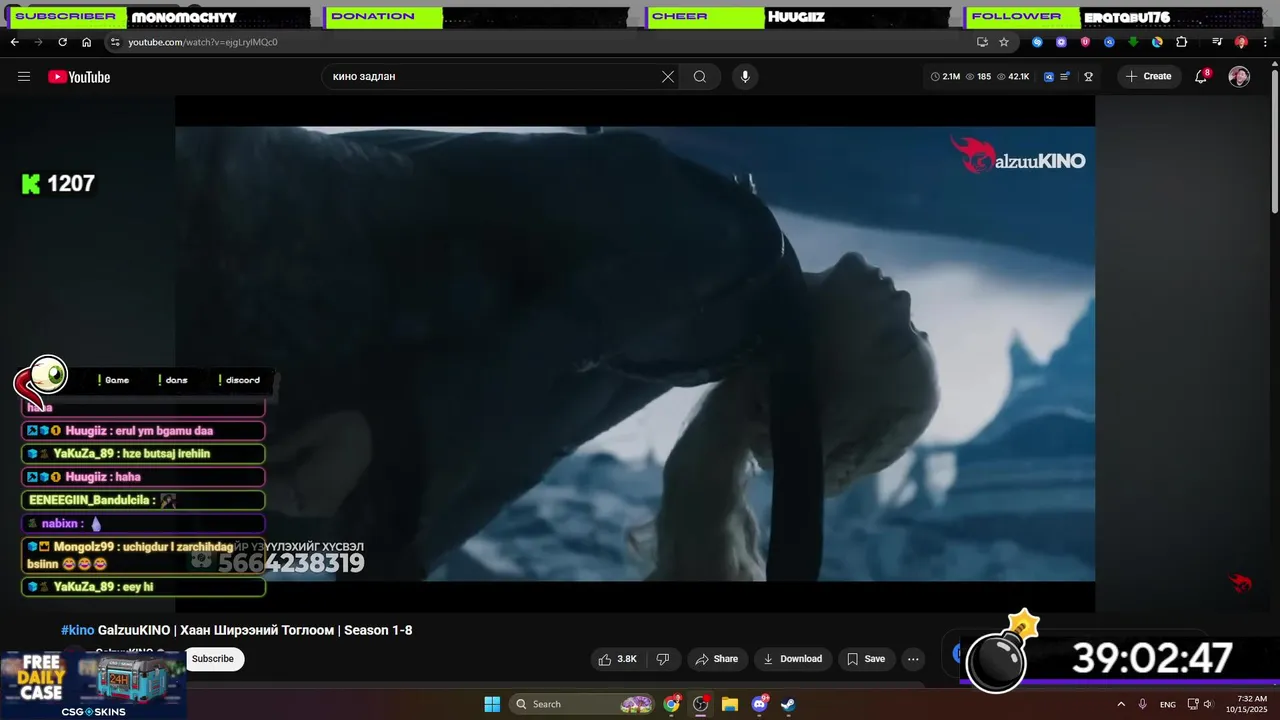The width and height of the screenshot is (1280, 720).
Task: Click the browser address bar URL
Action: pos(203,42)
